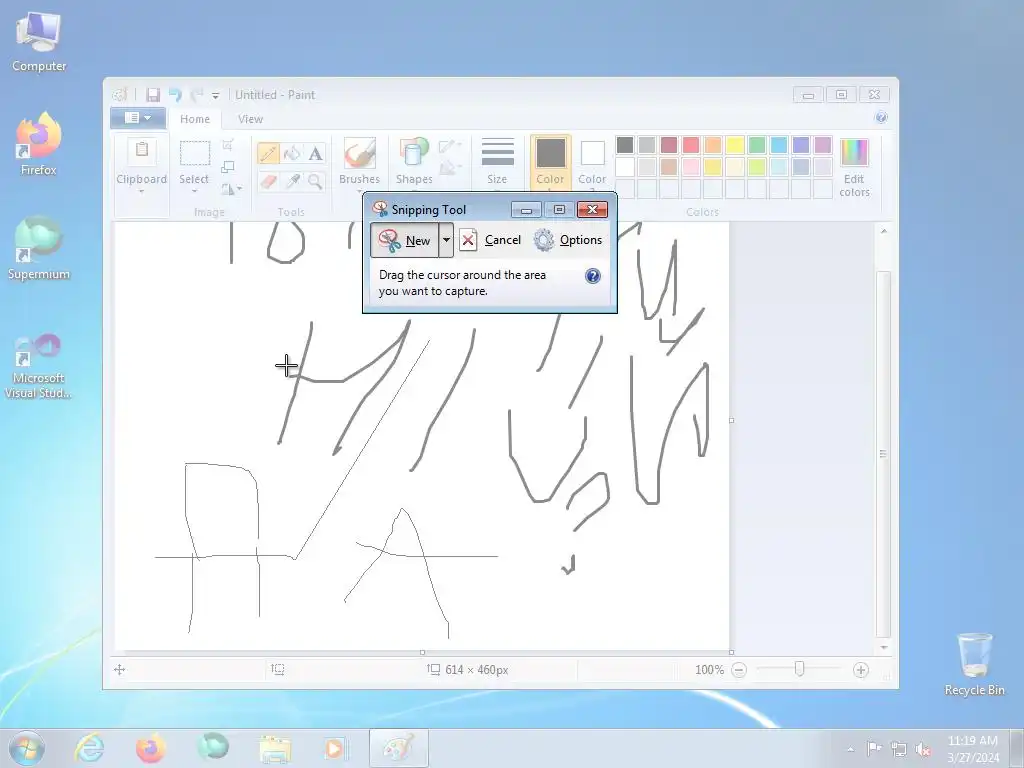Pick the green color swatch in top row

(757, 144)
